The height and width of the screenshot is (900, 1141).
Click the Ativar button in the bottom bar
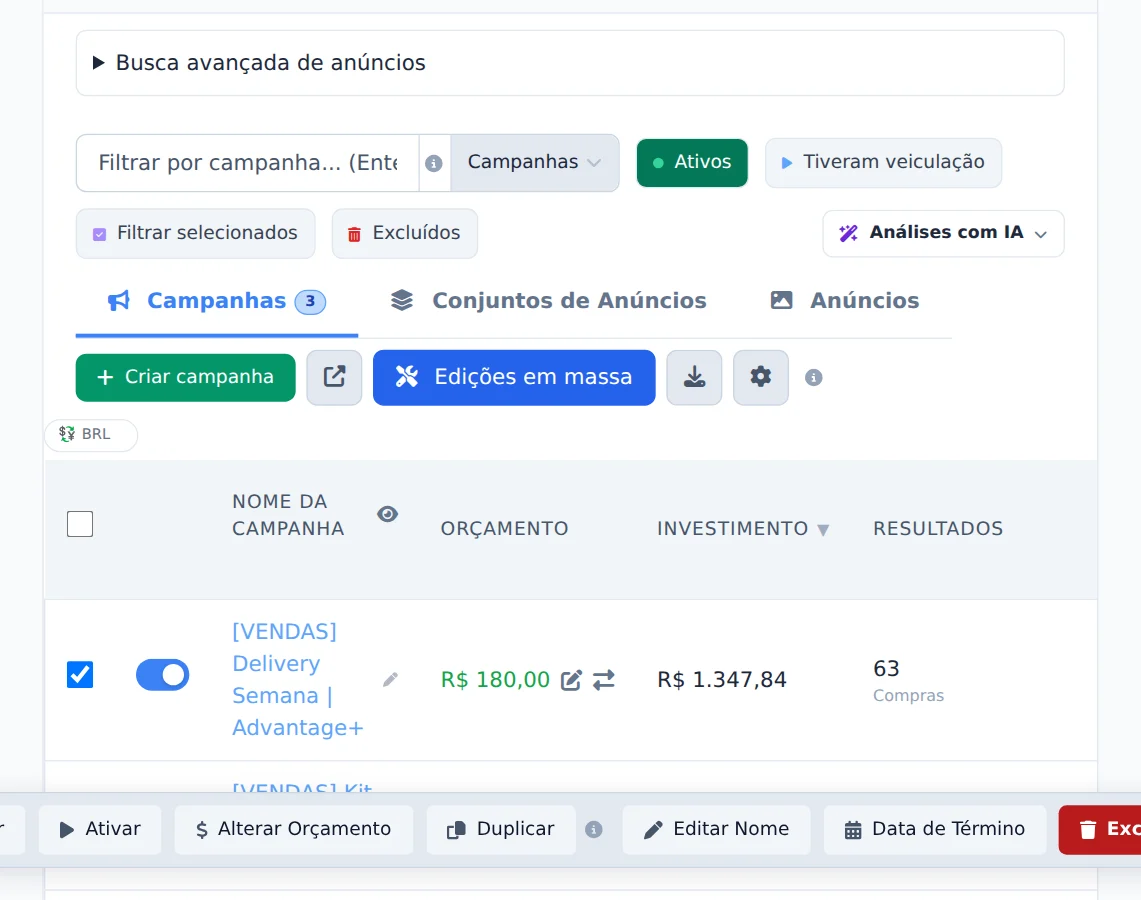click(x=100, y=829)
